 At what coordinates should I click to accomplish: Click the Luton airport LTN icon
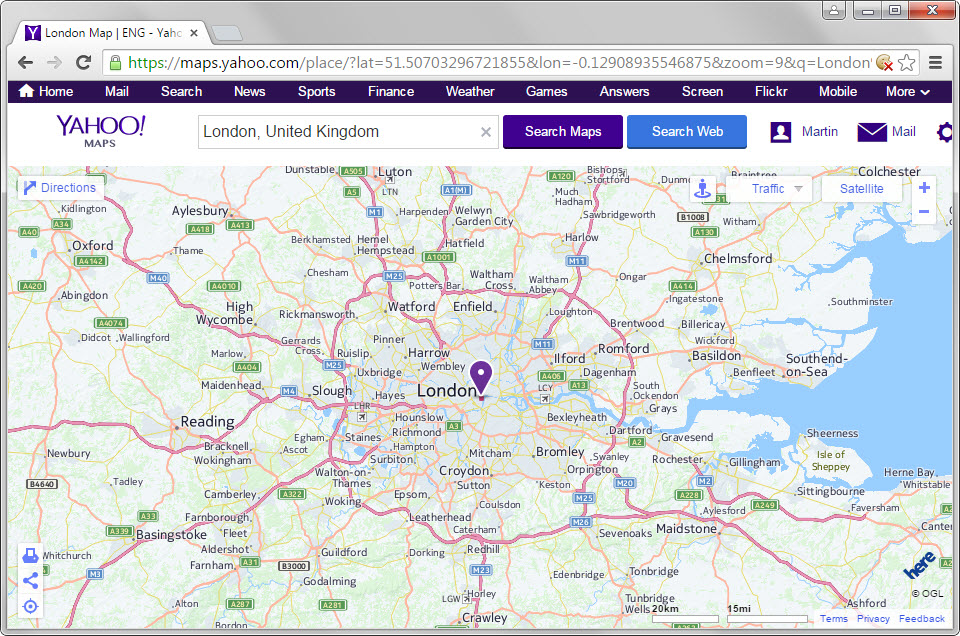point(389,181)
